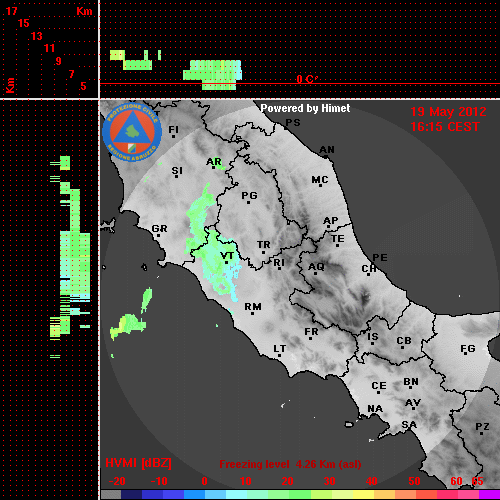The height and width of the screenshot is (500, 500).
Task: Click the CB city label on map
Action: (404, 341)
